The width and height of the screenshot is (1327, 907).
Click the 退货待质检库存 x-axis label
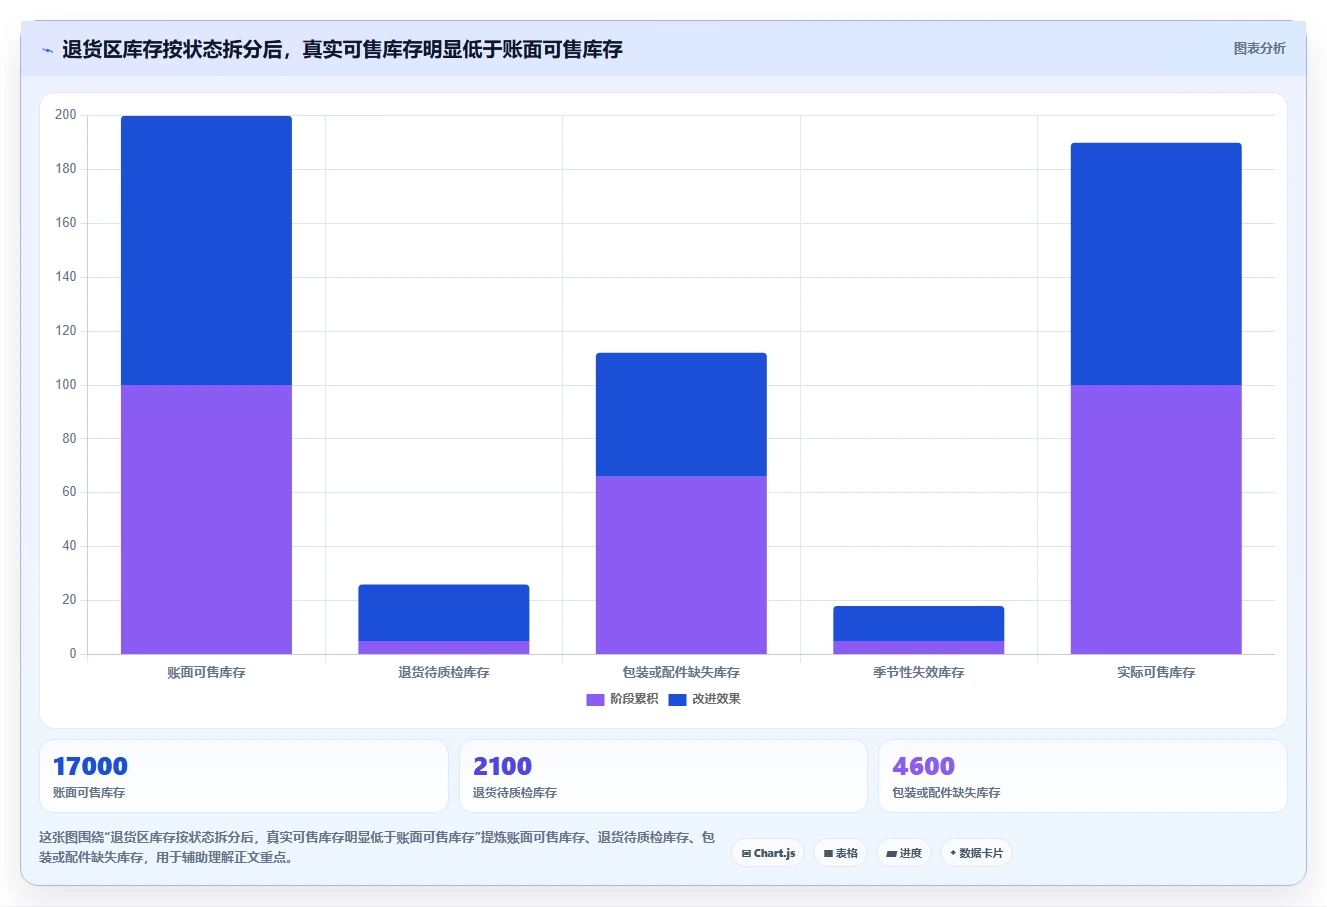444,672
